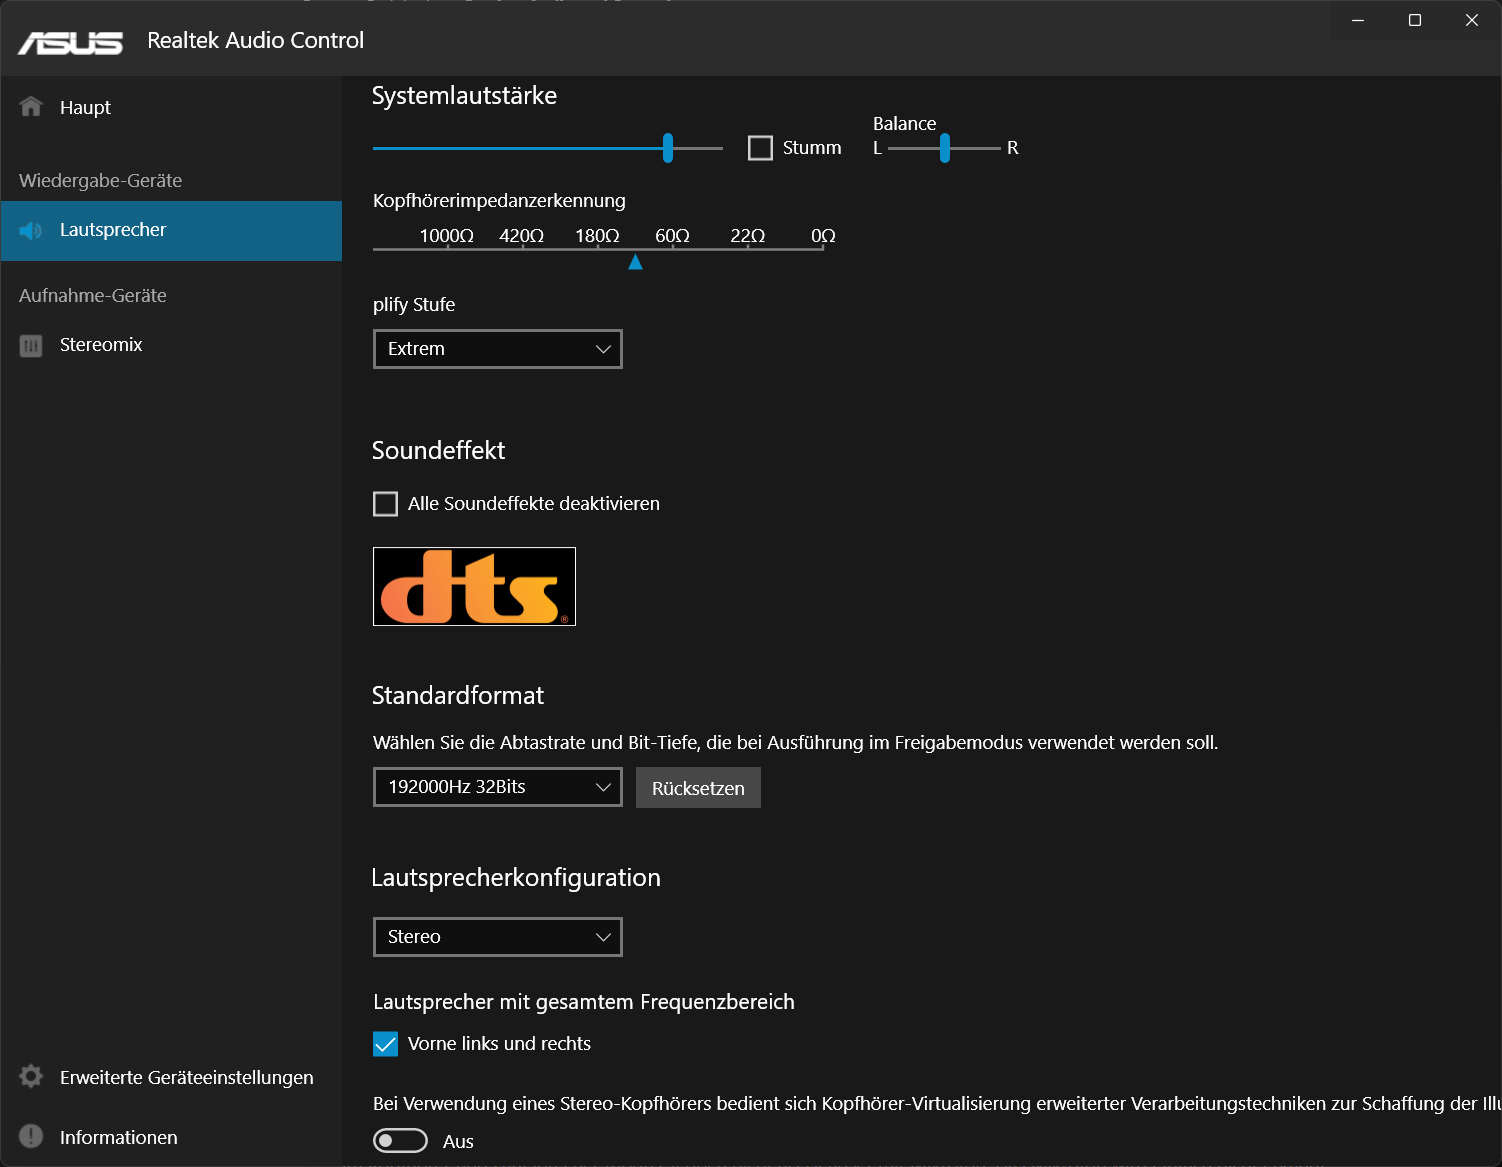Viewport: 1502px width, 1167px height.
Task: Click the 420Ω impedance mark
Action: (x=522, y=236)
